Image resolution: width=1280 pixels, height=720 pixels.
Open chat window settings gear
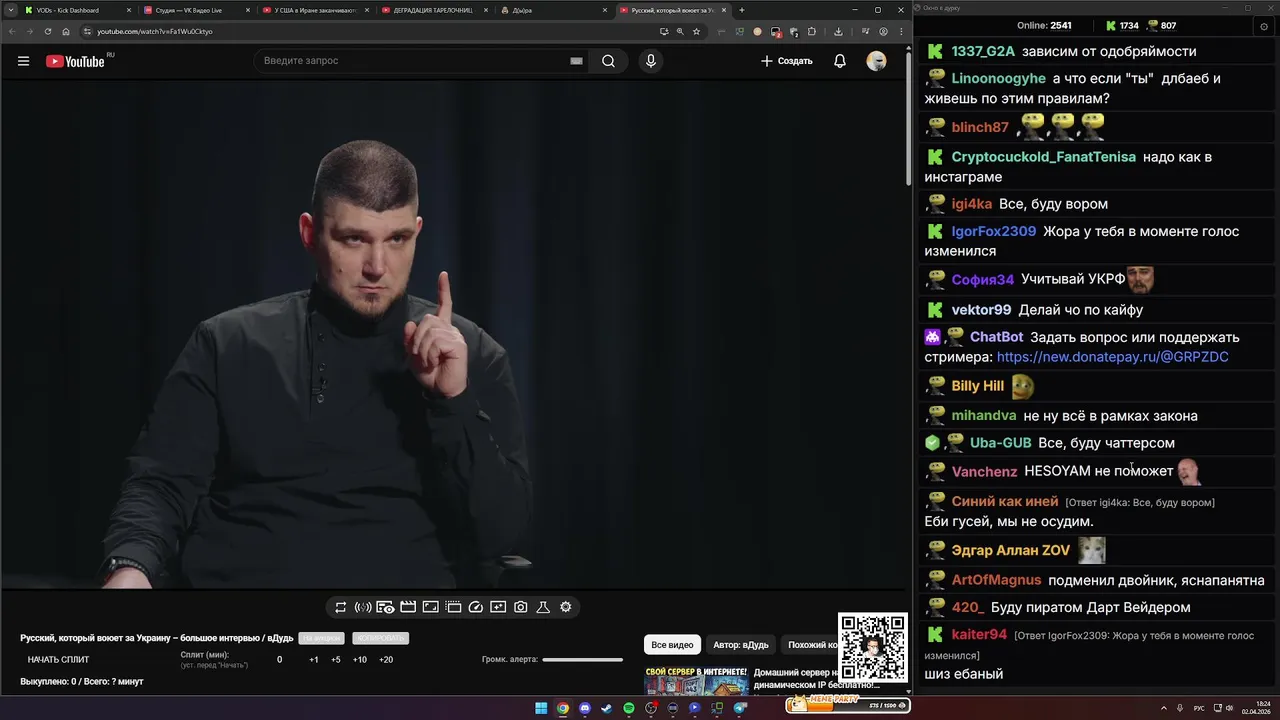(1265, 26)
